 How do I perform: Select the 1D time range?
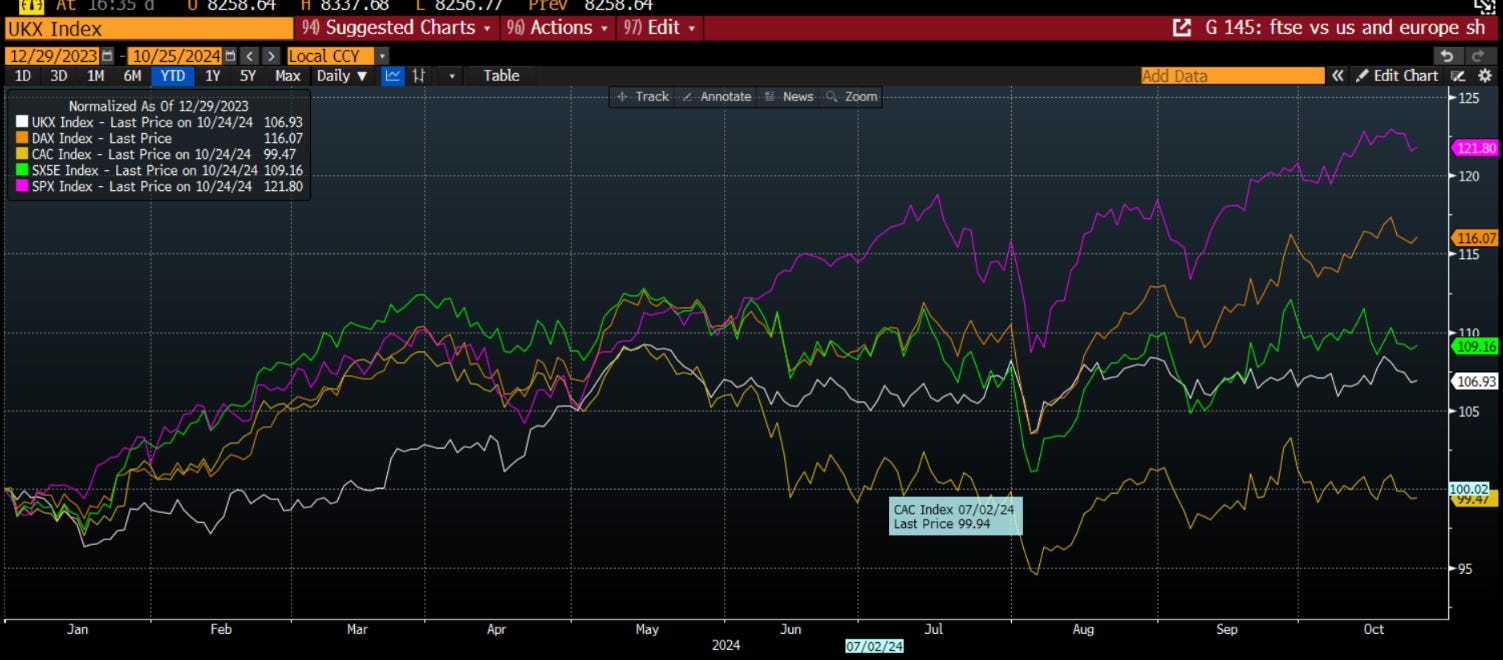(x=22, y=76)
